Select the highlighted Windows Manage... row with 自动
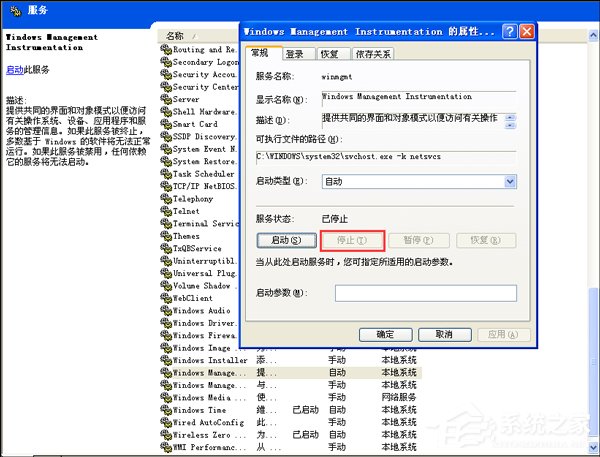This screenshot has height=457, width=600. tap(291, 372)
